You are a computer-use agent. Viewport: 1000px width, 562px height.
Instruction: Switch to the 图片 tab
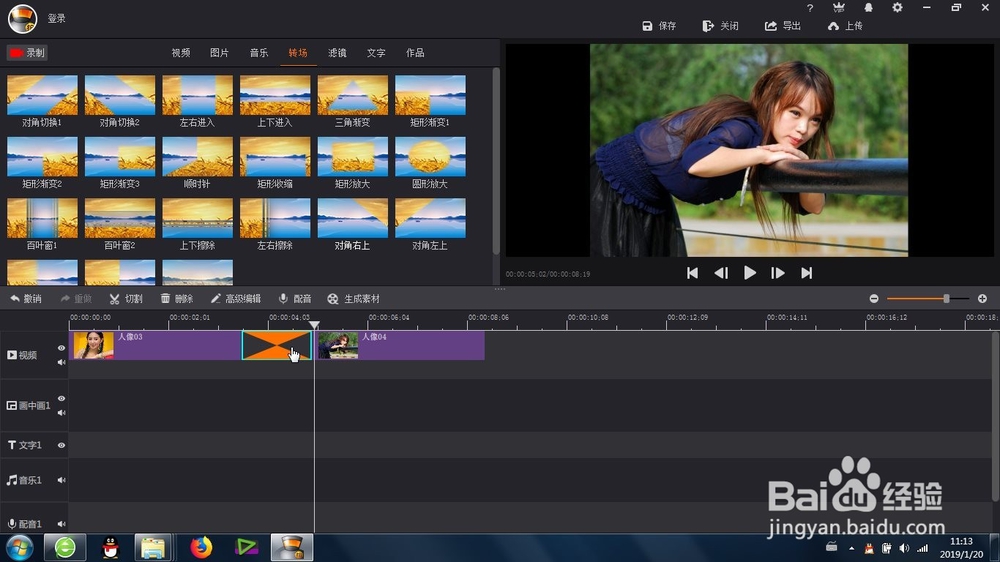click(219, 53)
